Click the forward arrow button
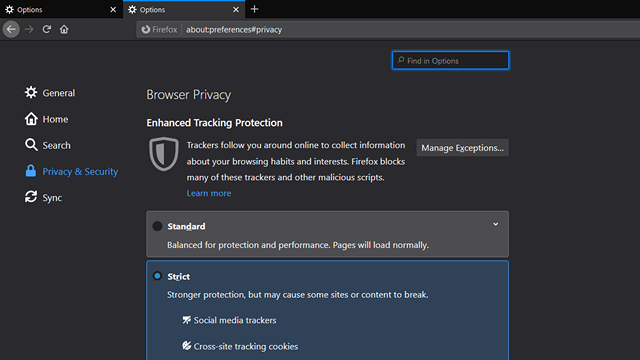The height and width of the screenshot is (360, 640). [29, 29]
